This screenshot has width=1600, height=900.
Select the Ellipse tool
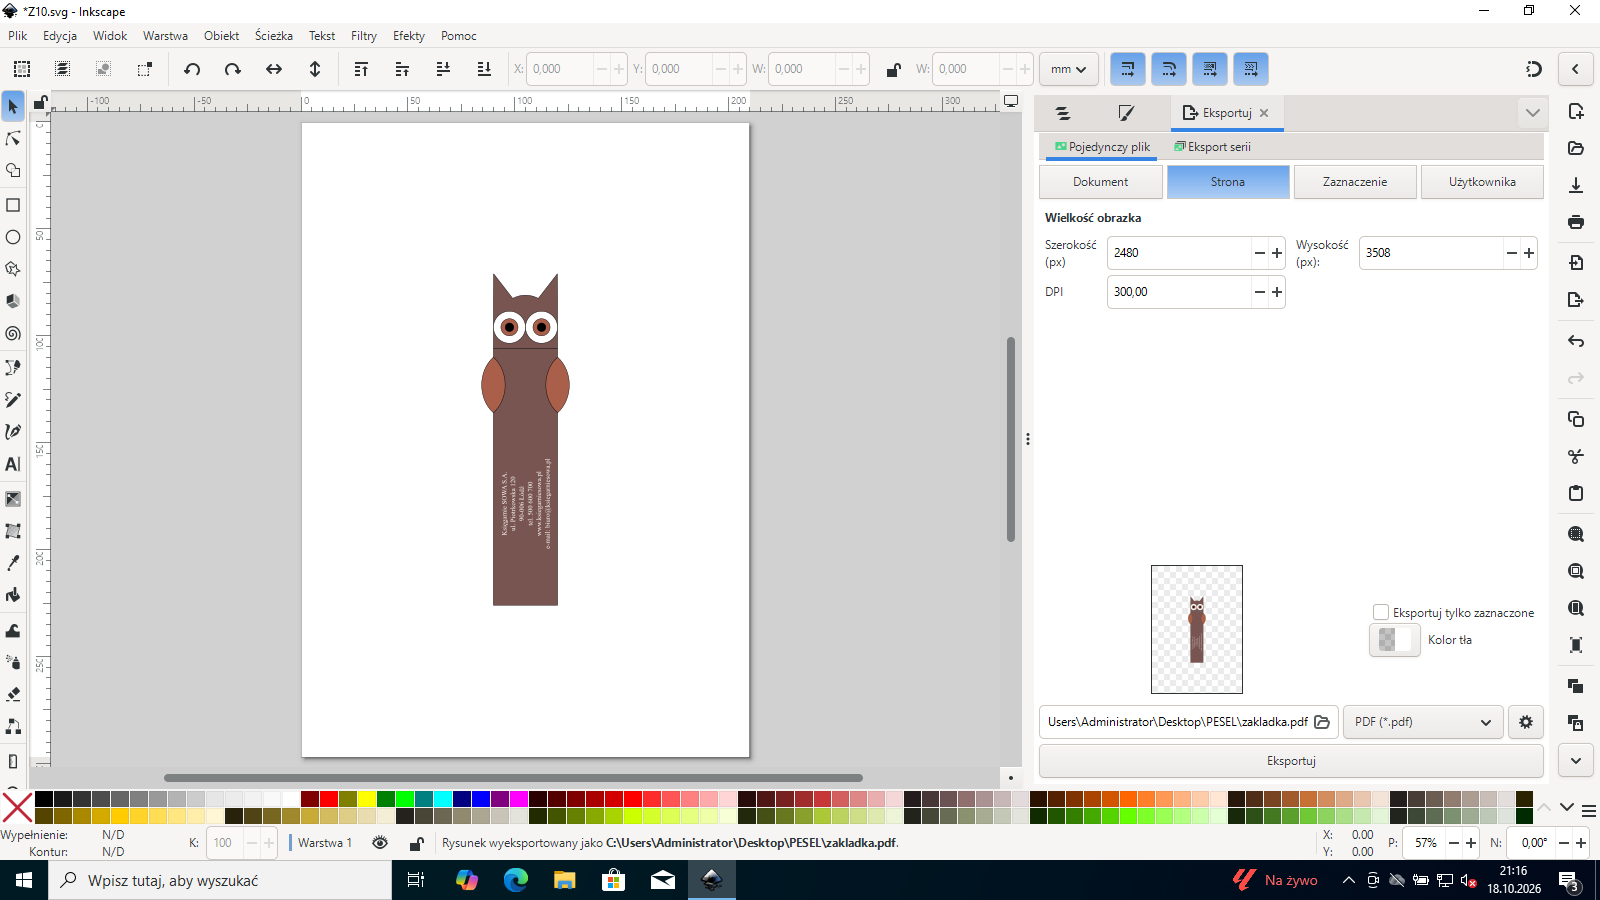point(13,237)
